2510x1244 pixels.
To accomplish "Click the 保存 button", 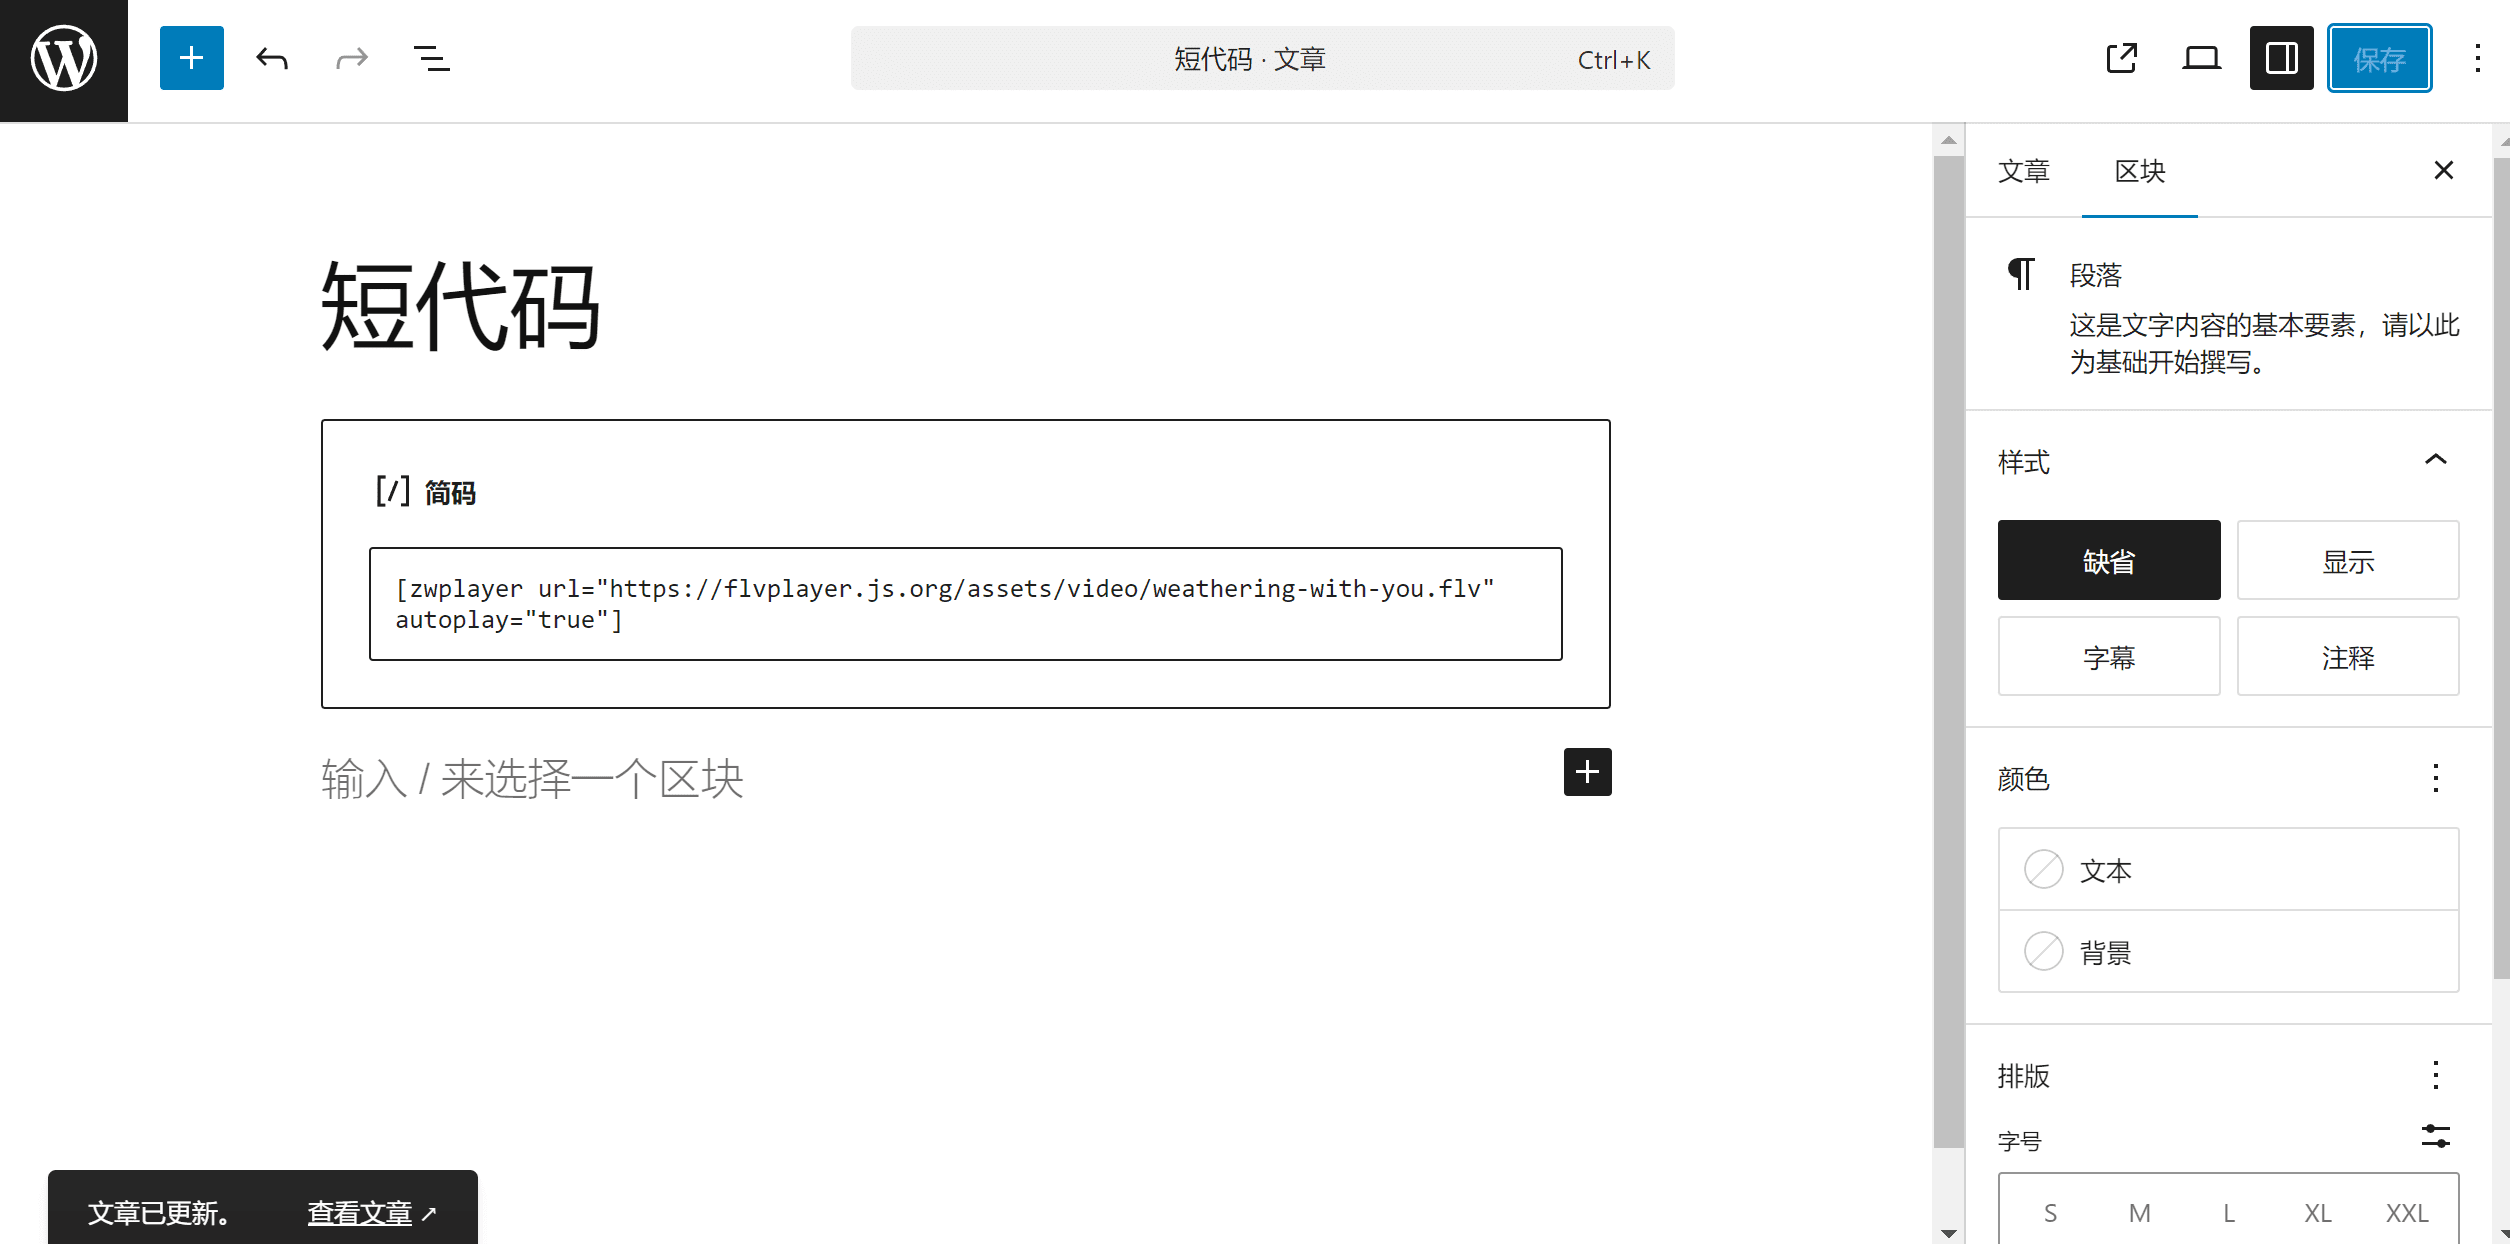I will [2379, 58].
